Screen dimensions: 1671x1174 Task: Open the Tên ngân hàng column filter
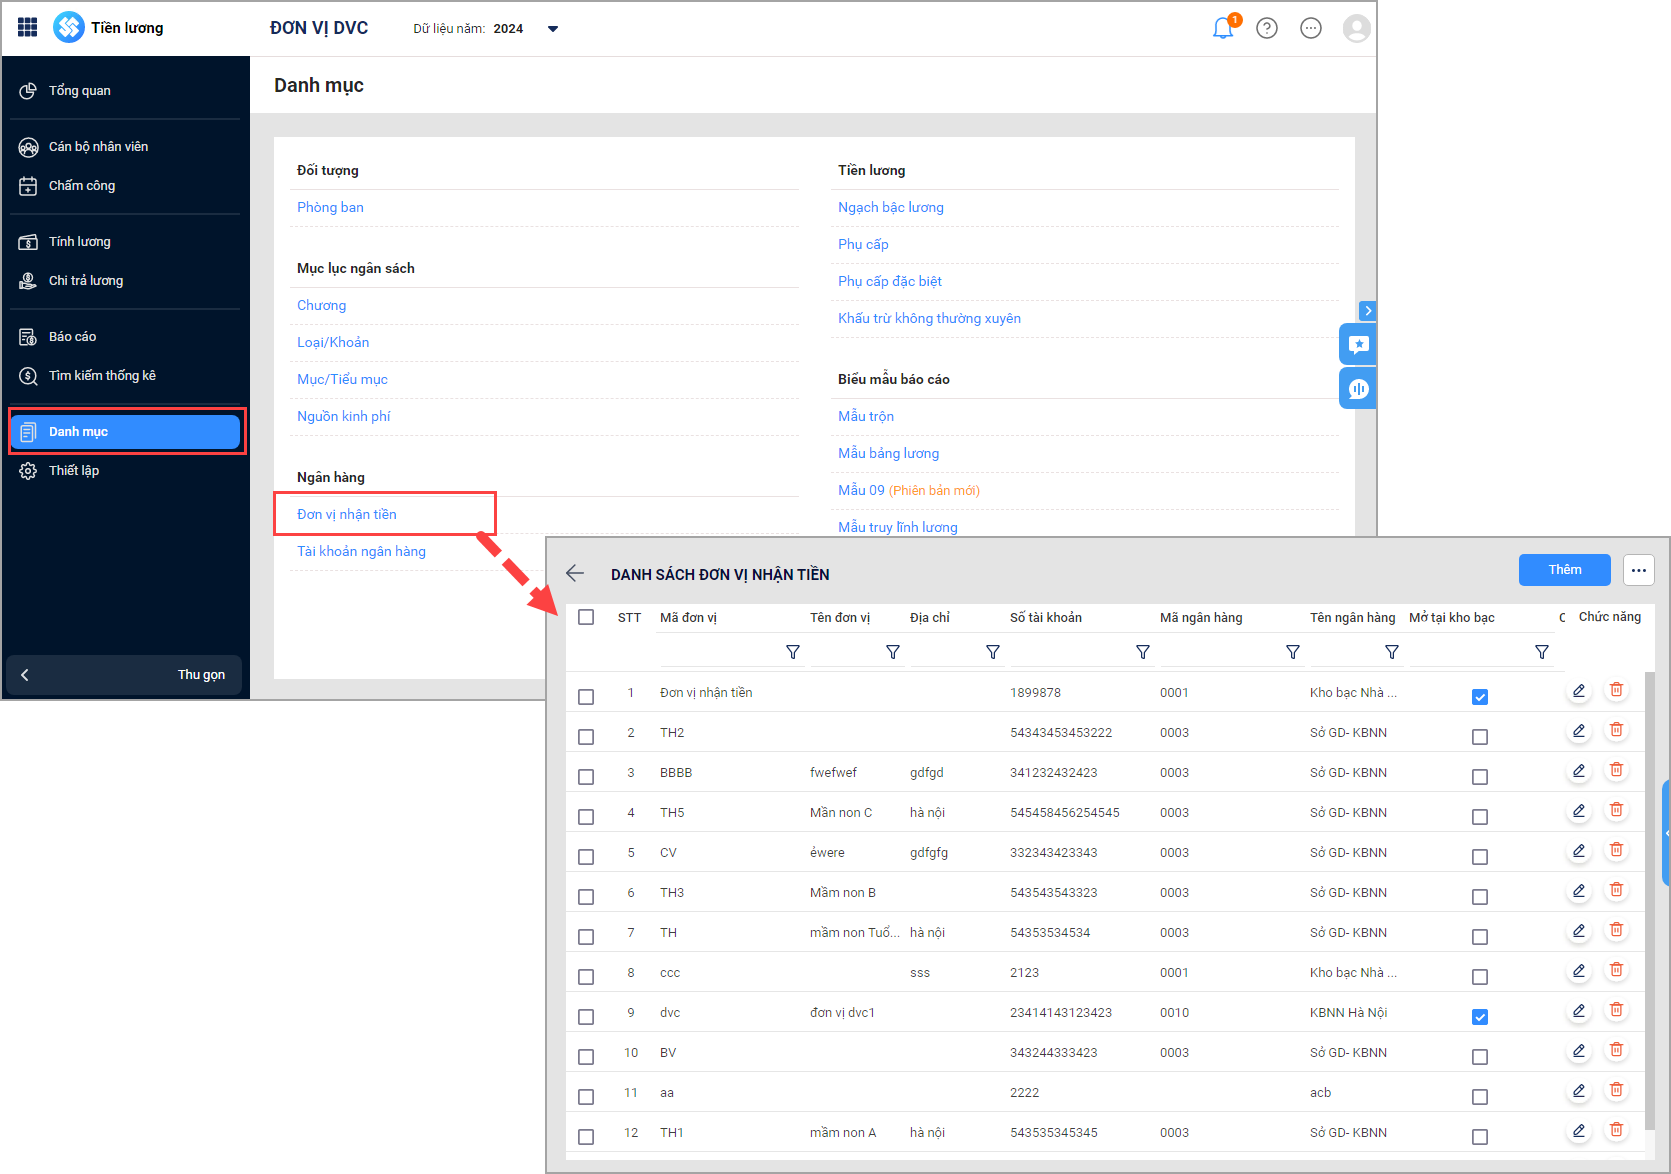pos(1392,652)
